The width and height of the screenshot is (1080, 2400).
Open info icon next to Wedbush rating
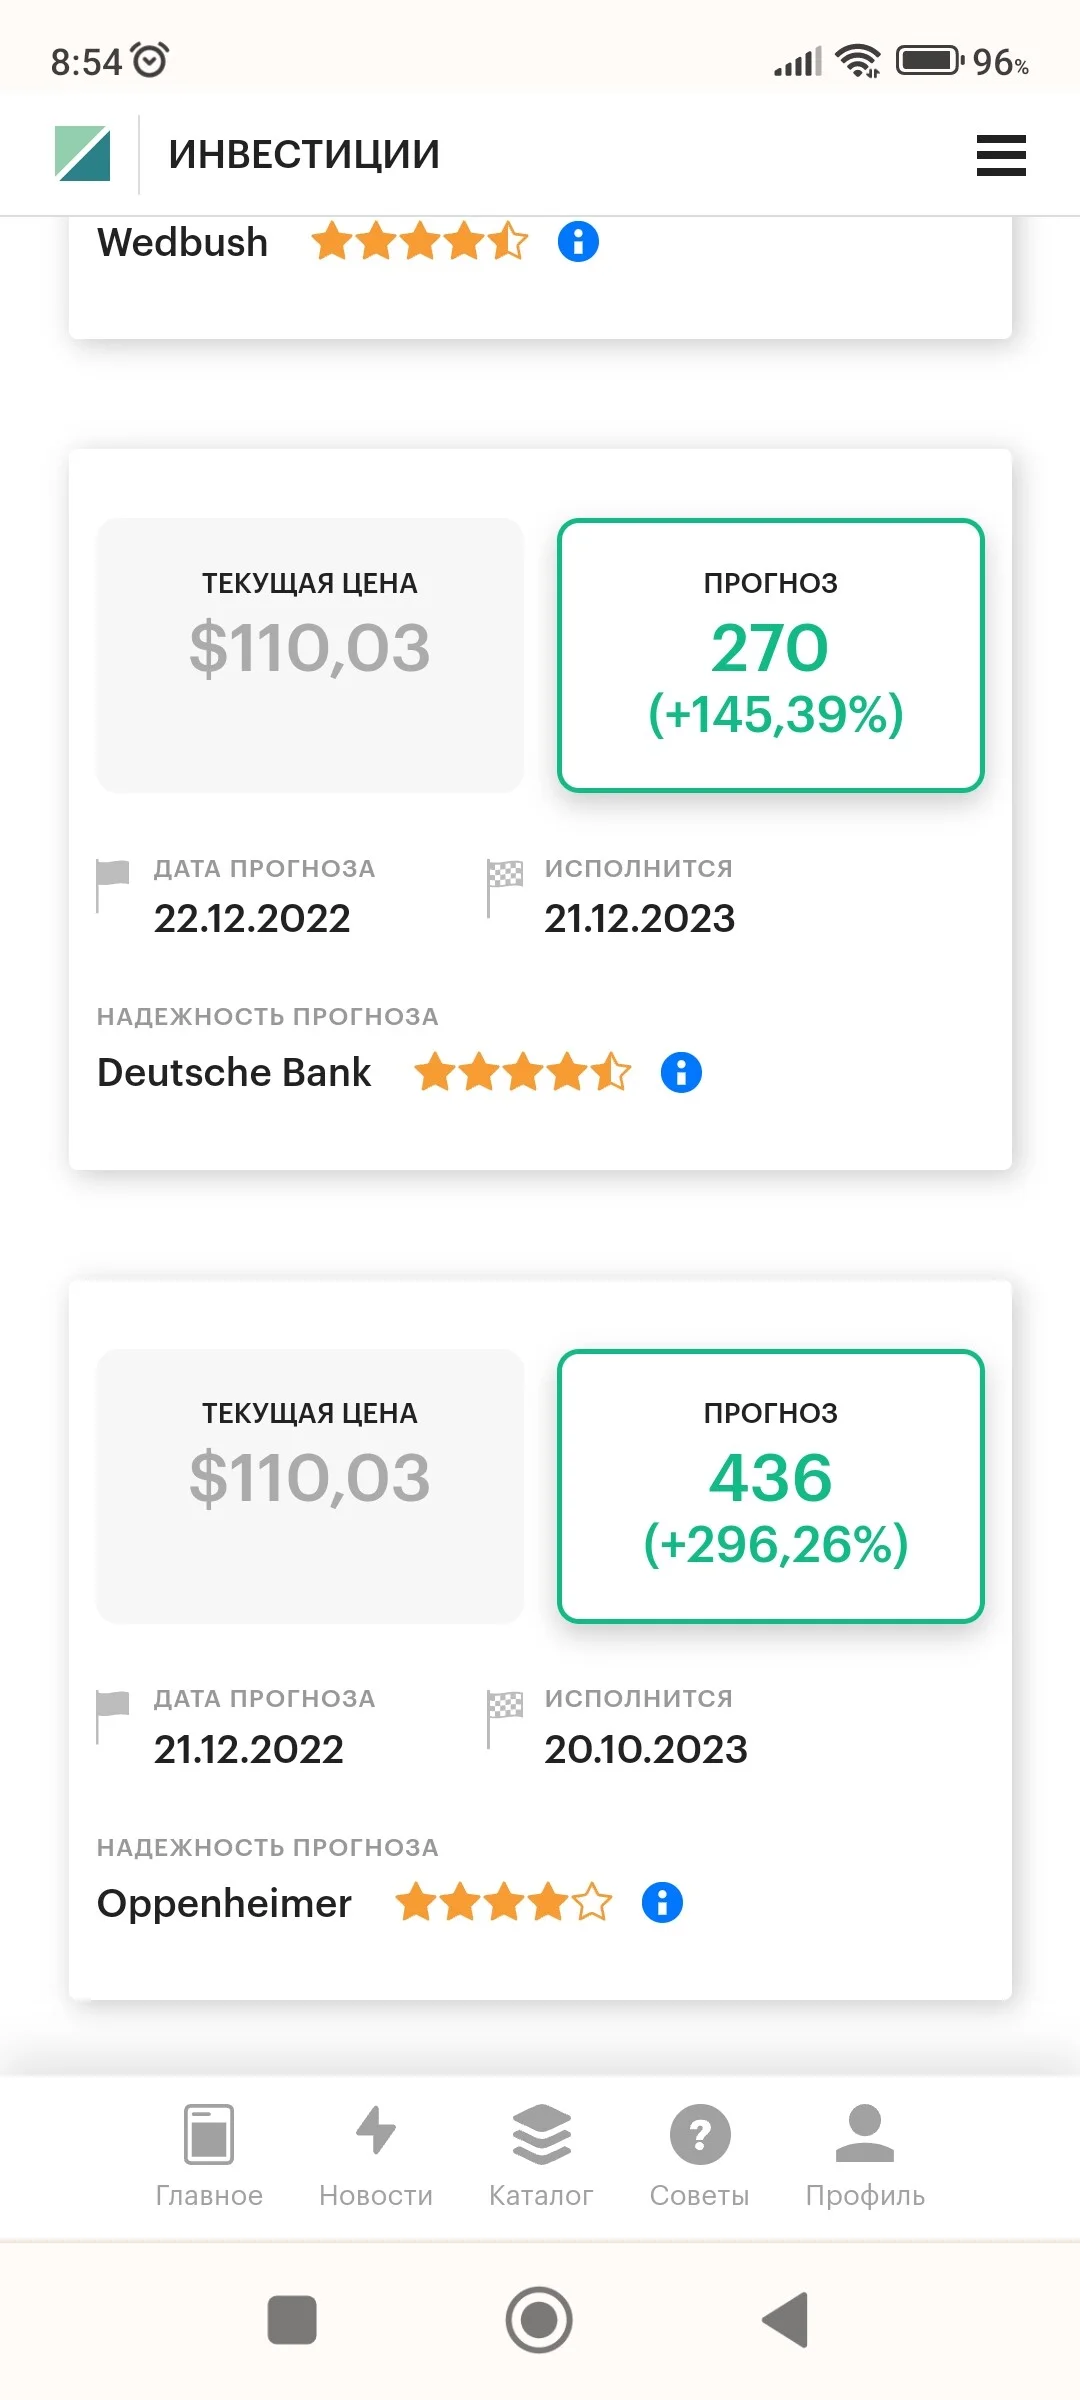578,242
